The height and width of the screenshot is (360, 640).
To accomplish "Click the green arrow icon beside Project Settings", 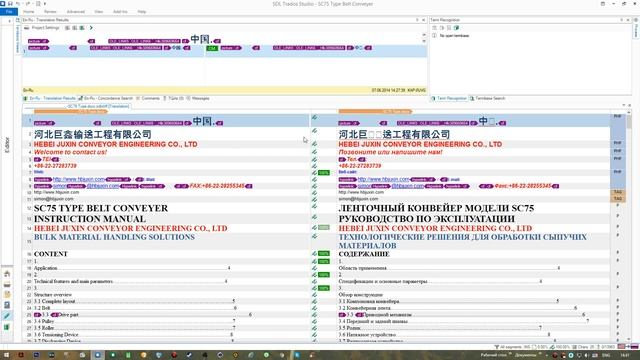I will tap(91, 28).
